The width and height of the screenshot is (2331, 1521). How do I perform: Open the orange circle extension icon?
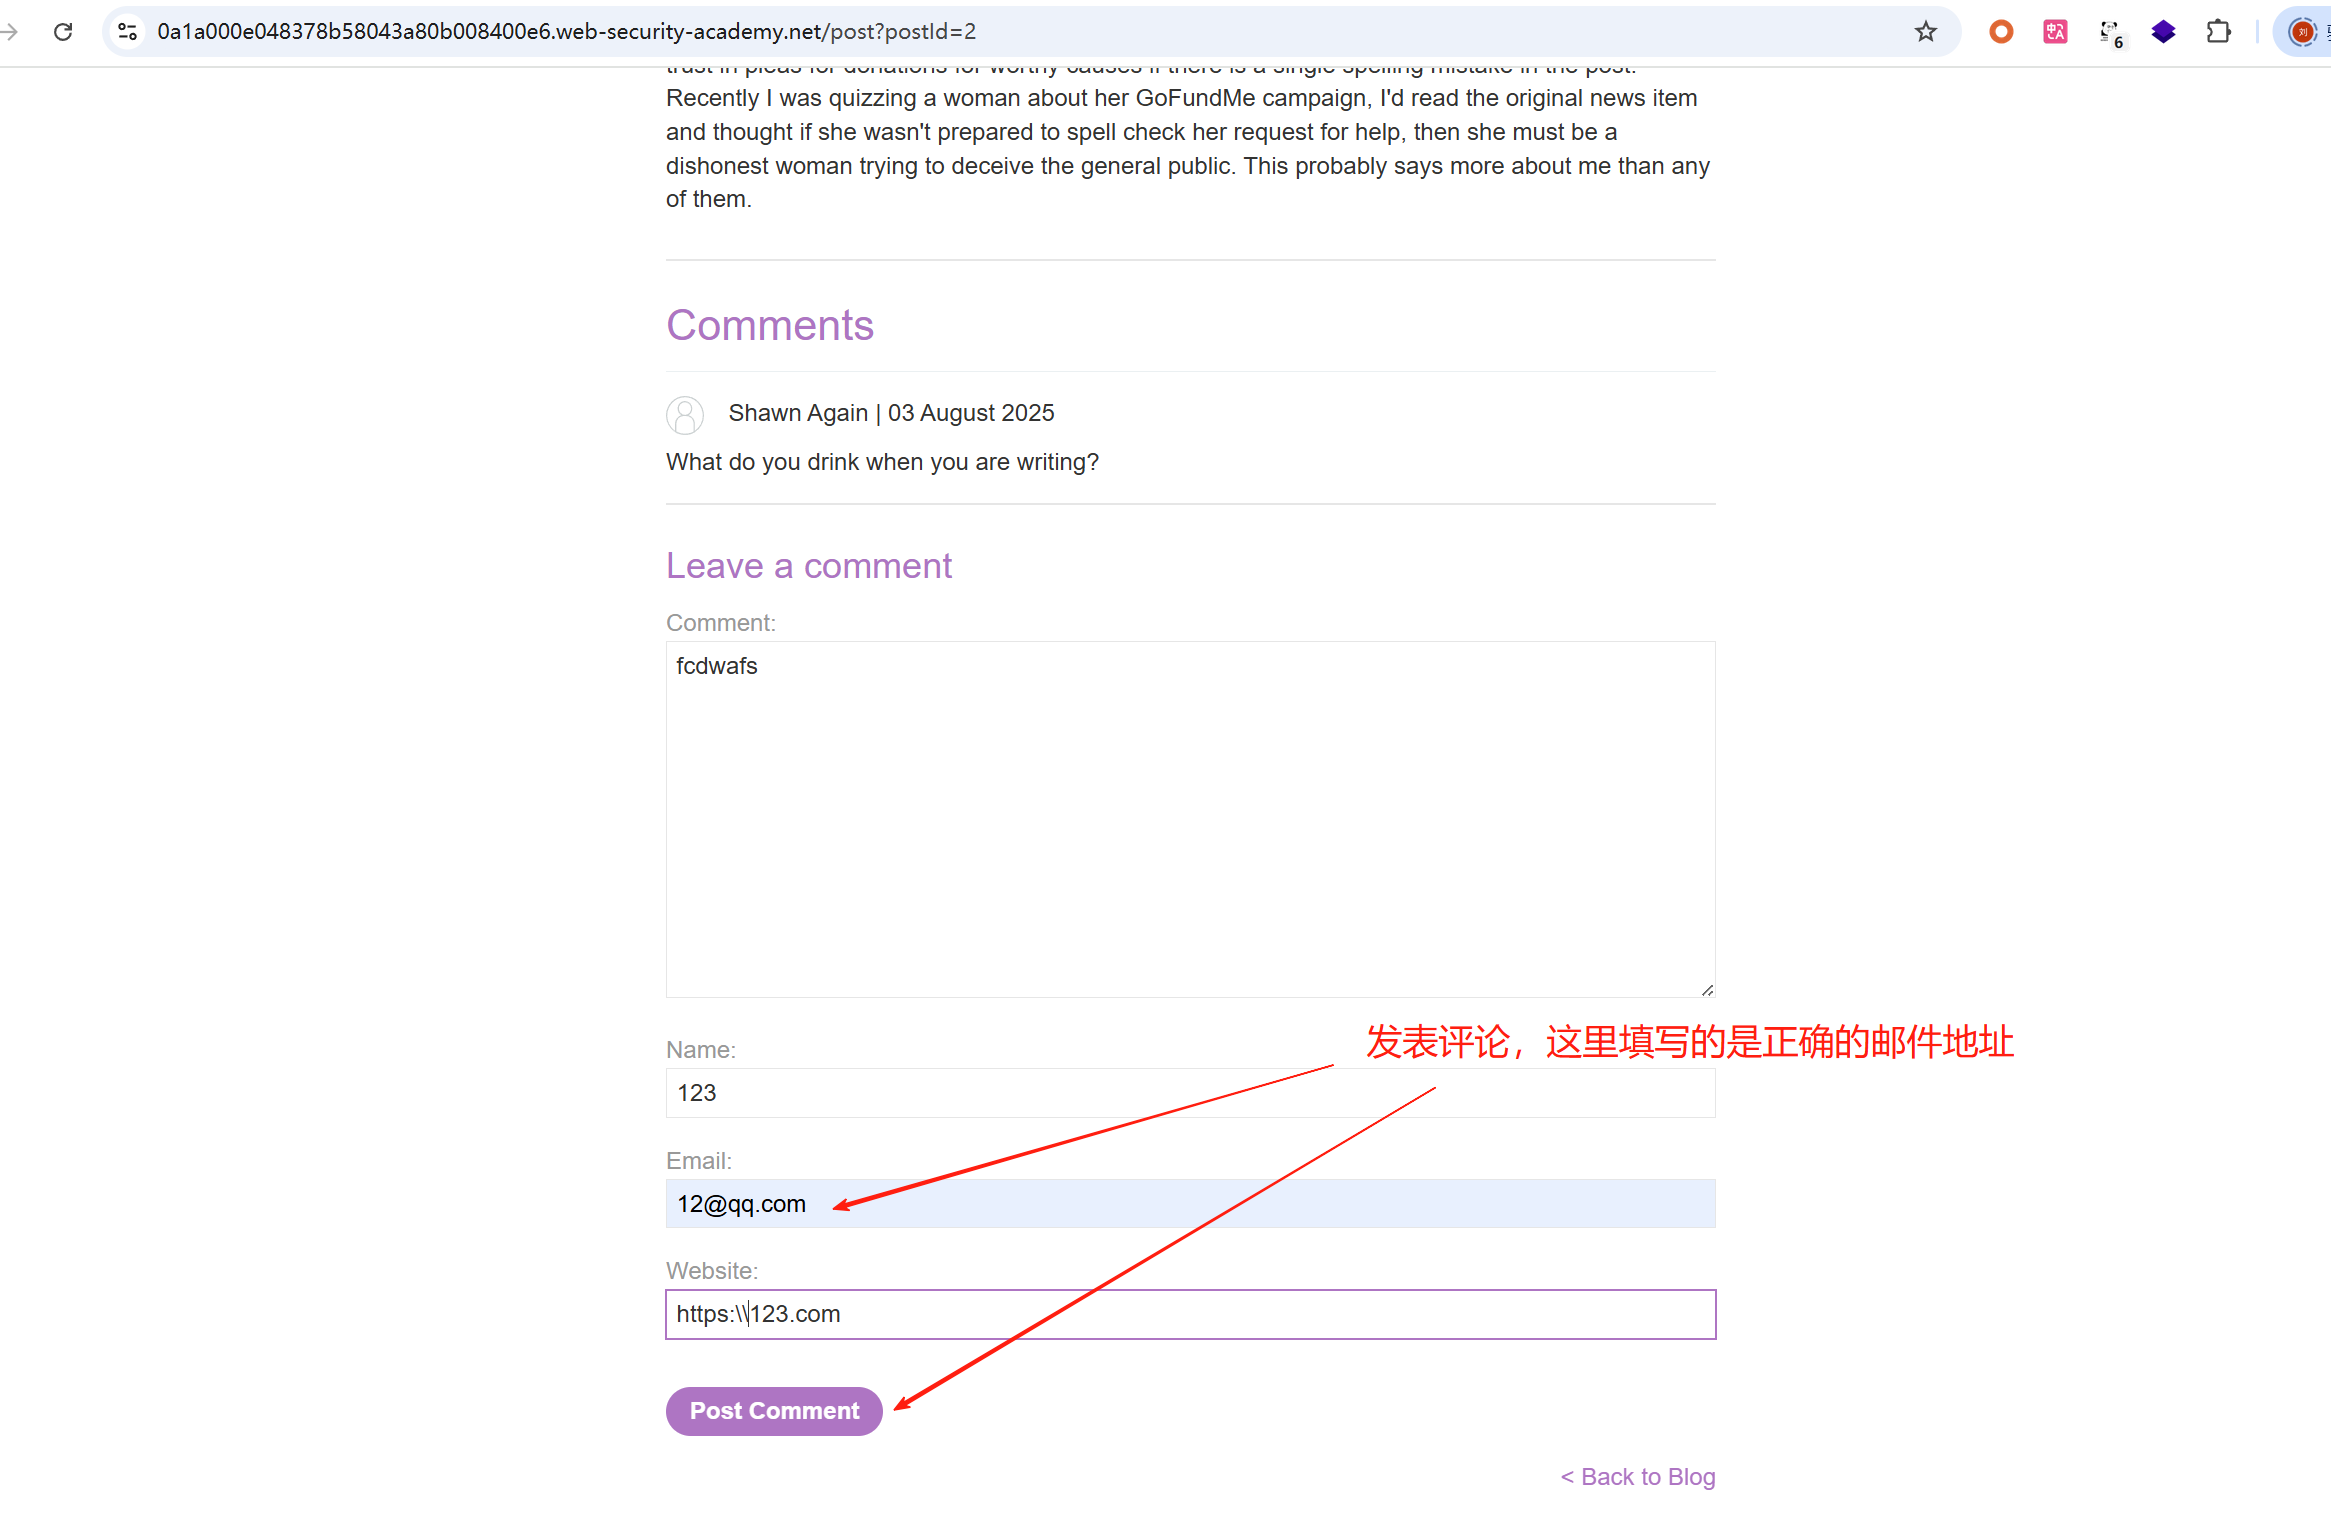tap(2001, 32)
